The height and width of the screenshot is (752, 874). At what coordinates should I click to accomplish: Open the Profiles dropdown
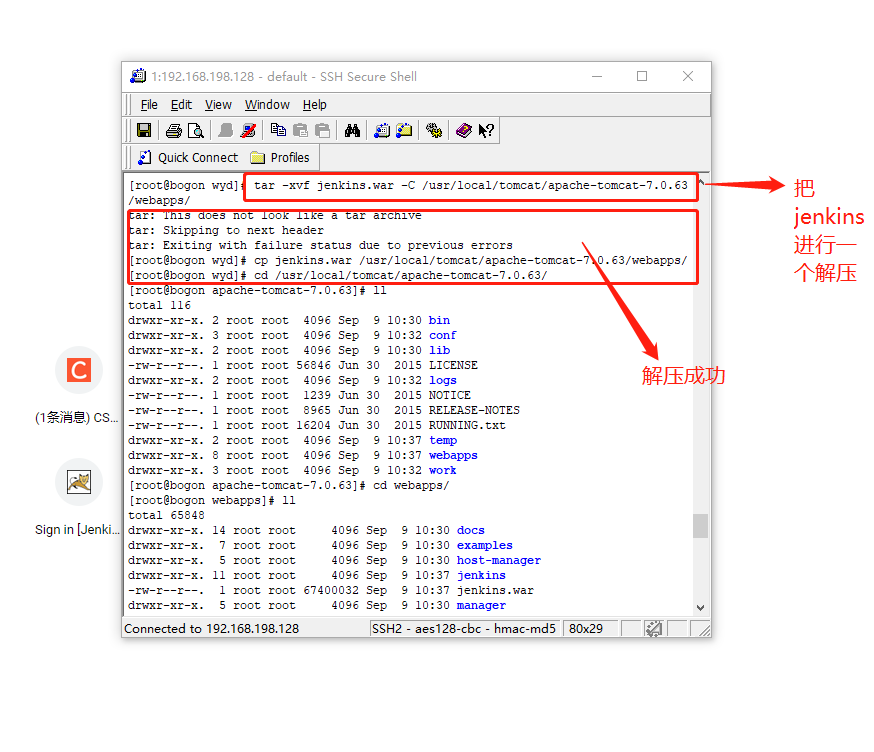pyautogui.click(x=280, y=158)
